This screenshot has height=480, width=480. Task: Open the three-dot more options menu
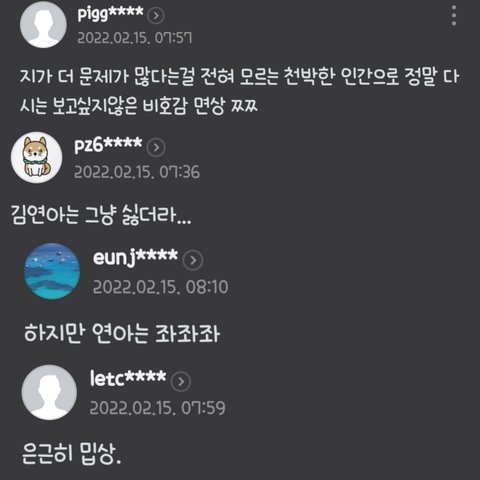454,15
